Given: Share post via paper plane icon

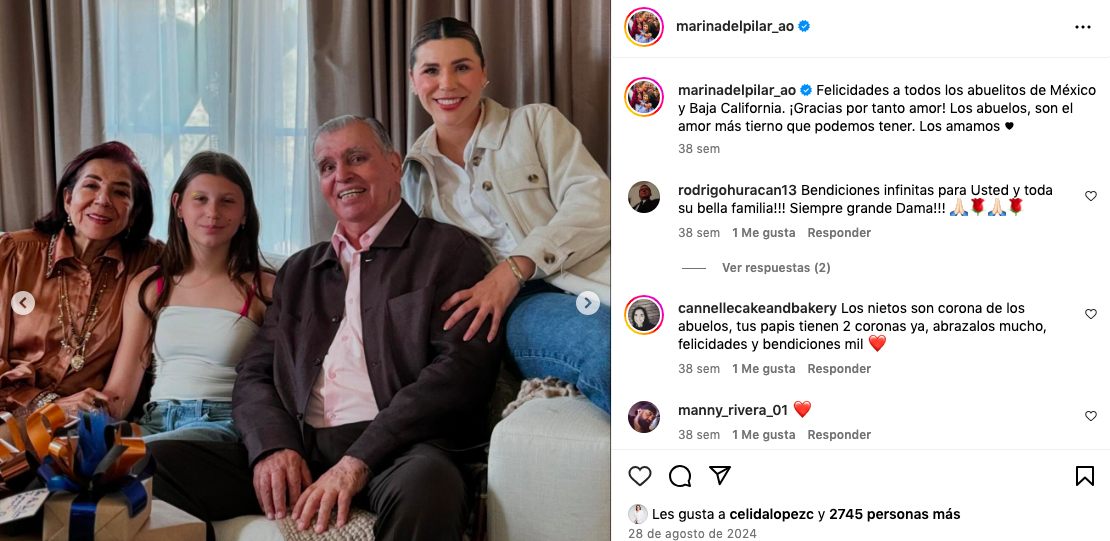Looking at the screenshot, I should pyautogui.click(x=720, y=475).
